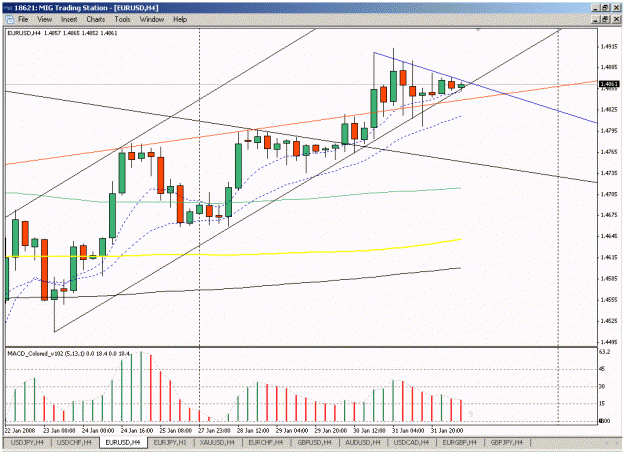
Task: Click the 1.4915 price axis label
Action: coord(609,47)
